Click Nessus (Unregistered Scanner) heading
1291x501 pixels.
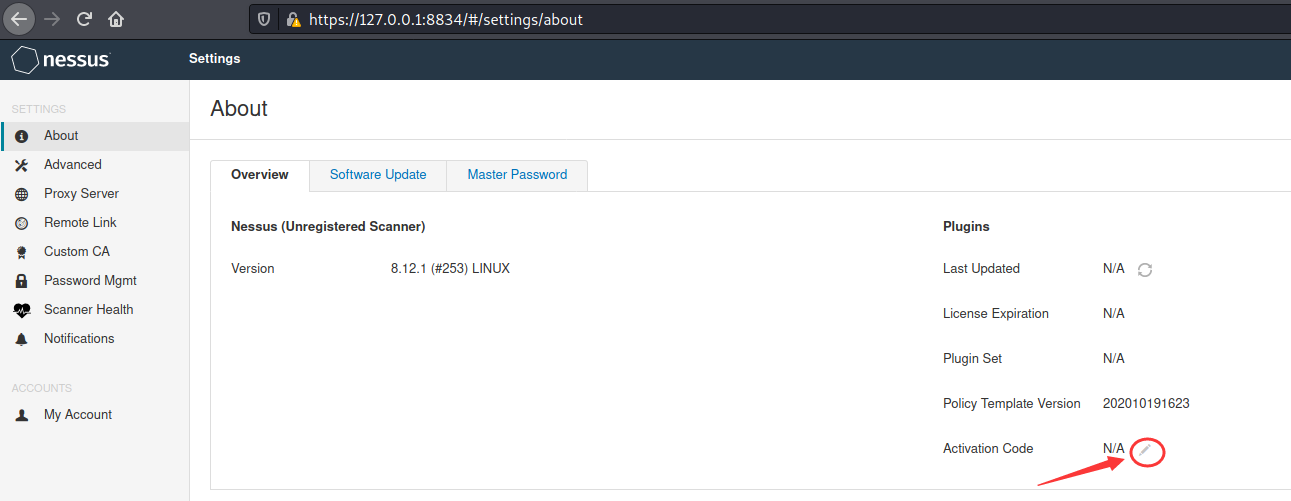tap(328, 227)
